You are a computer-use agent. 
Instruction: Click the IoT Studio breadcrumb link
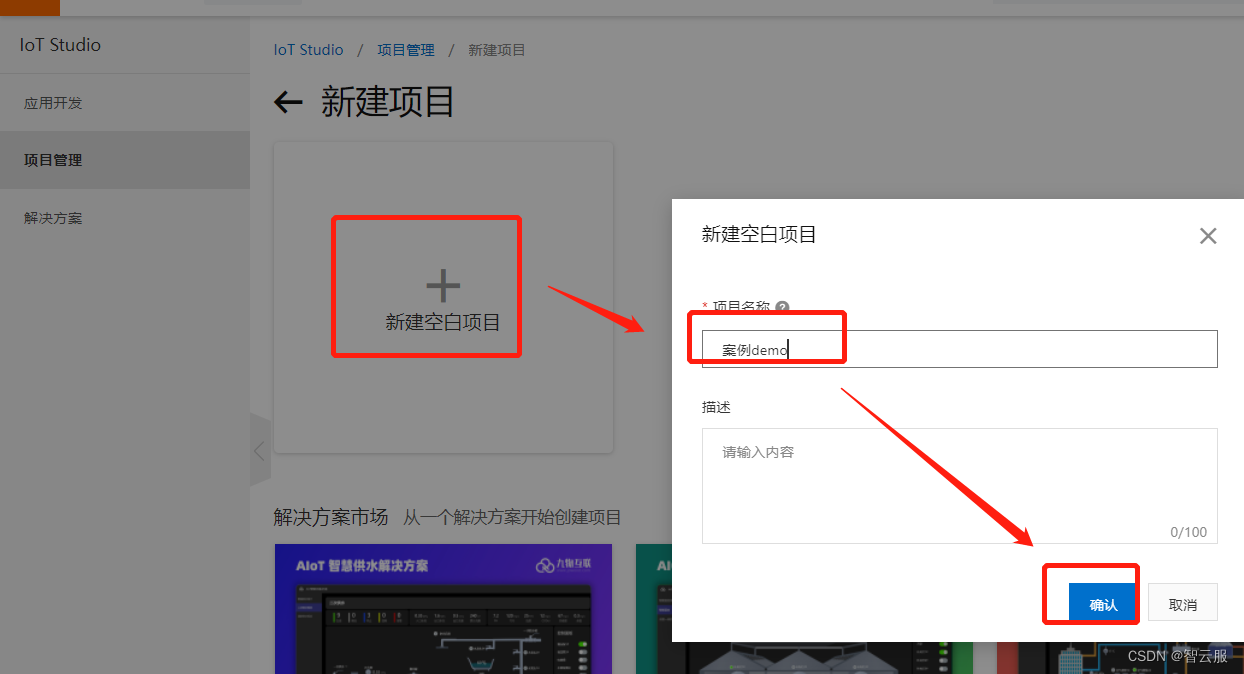(308, 49)
